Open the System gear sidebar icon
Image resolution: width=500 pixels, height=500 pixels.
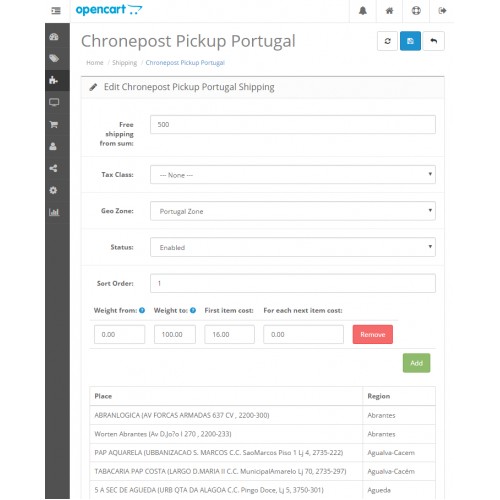pyautogui.click(x=53, y=190)
